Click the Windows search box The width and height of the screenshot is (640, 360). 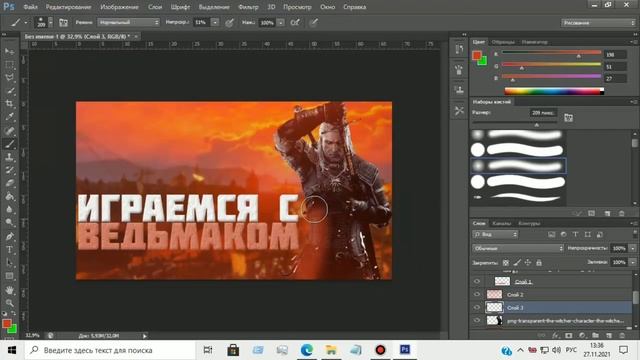(x=110, y=350)
